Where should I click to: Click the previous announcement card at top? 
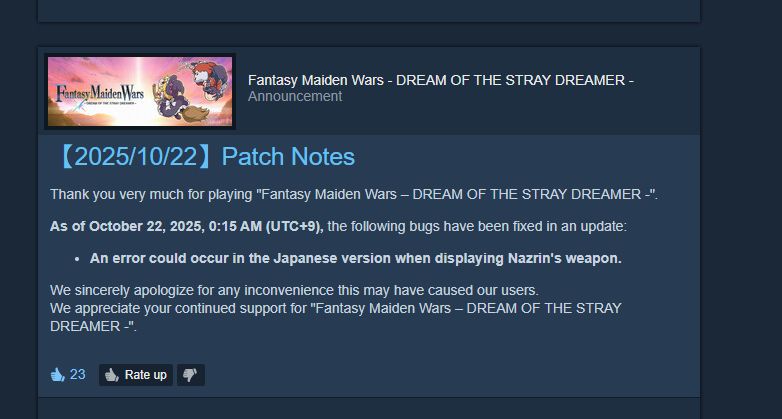point(369,10)
